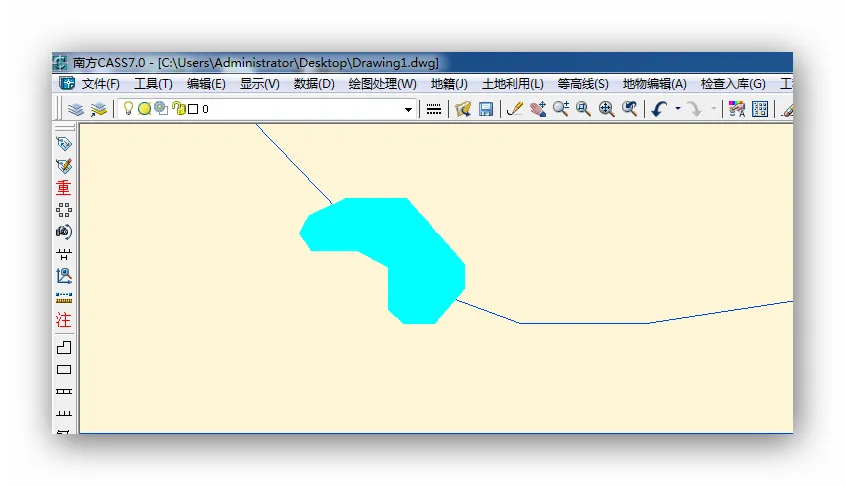The height and width of the screenshot is (486, 845).
Task: Select the rectangle building tool in sidebar
Action: point(64,369)
